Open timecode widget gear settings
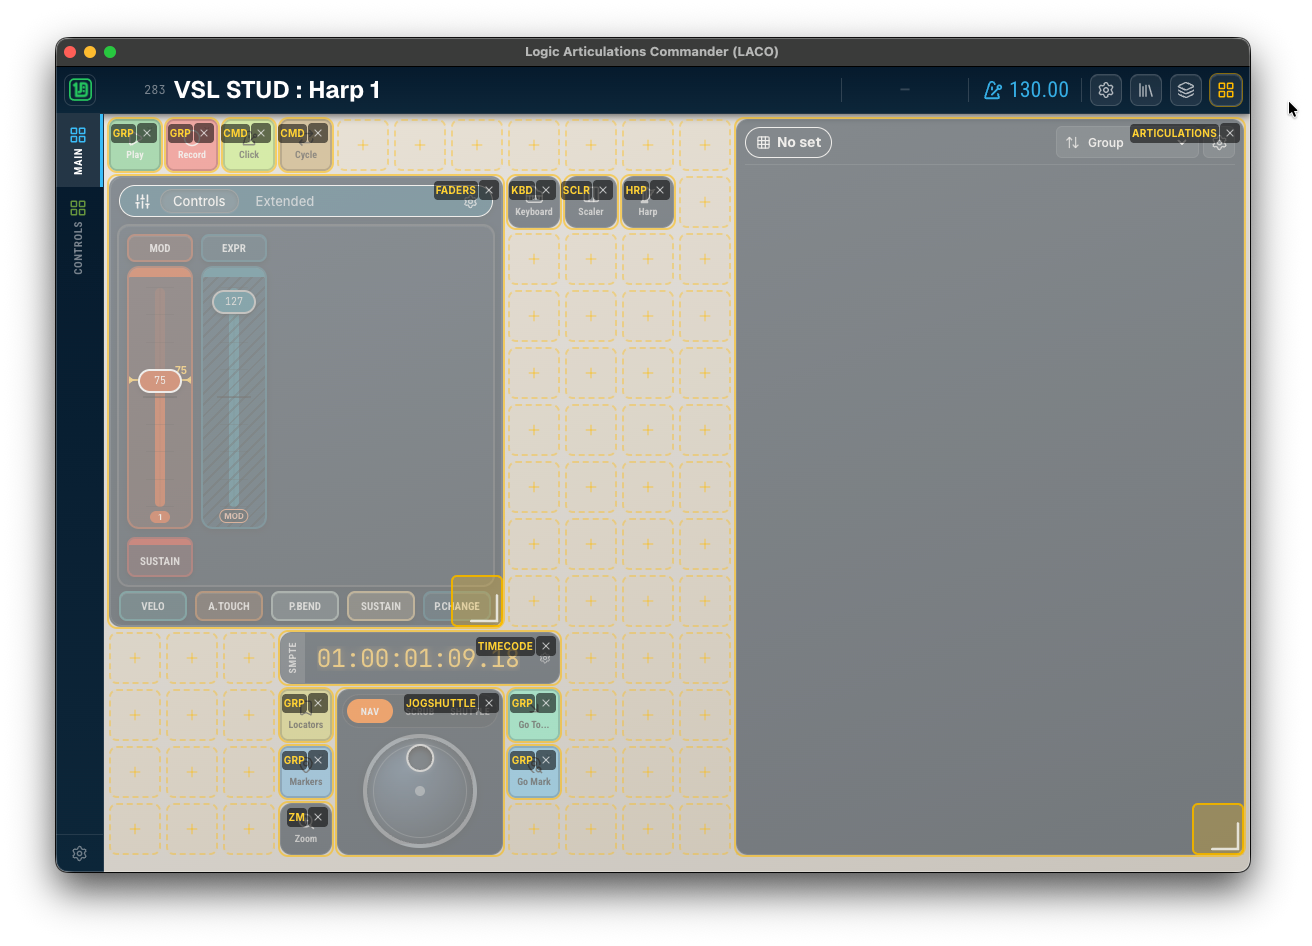 coord(545,658)
